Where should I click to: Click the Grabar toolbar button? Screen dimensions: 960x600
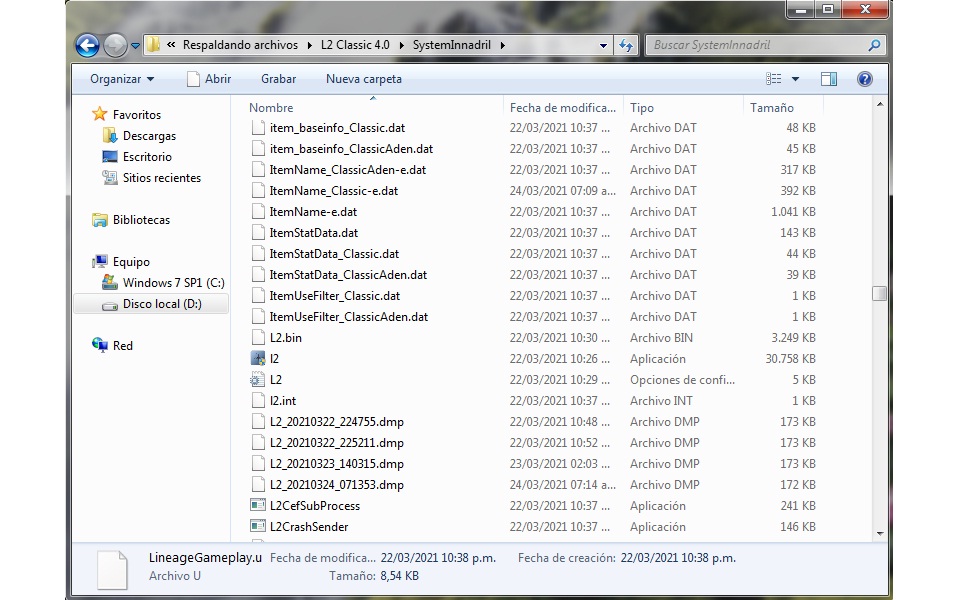pos(278,79)
